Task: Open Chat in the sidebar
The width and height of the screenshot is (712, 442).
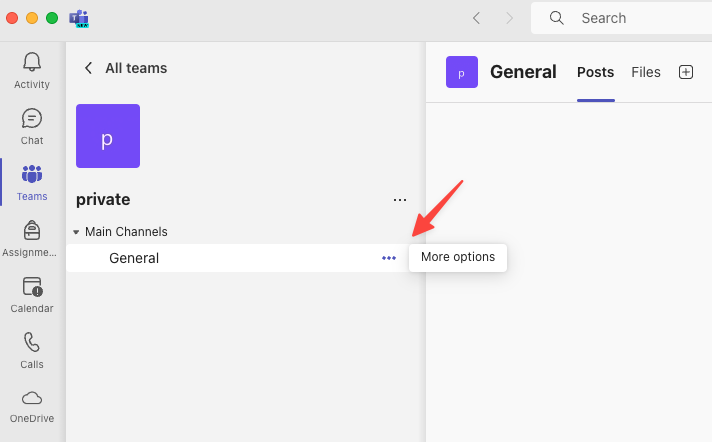Action: point(32,118)
